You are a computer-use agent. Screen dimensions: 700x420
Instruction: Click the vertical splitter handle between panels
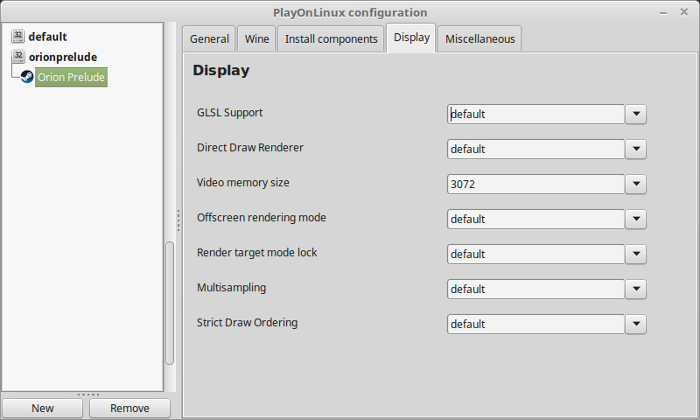point(178,220)
